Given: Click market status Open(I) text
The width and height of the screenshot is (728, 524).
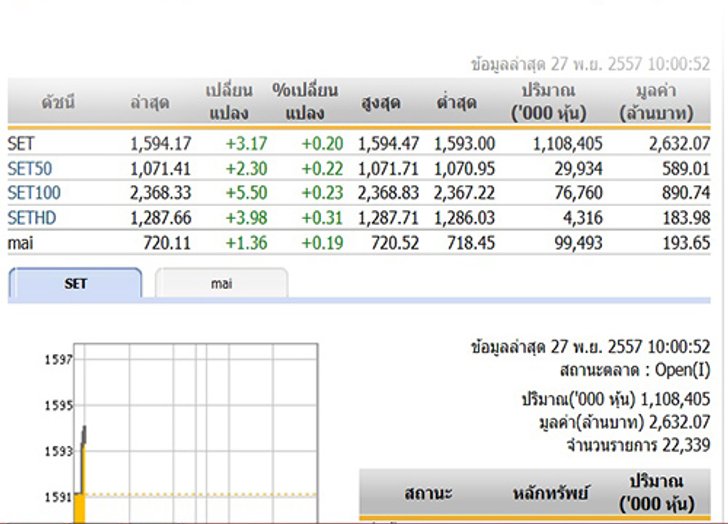Looking at the screenshot, I should 635,370.
